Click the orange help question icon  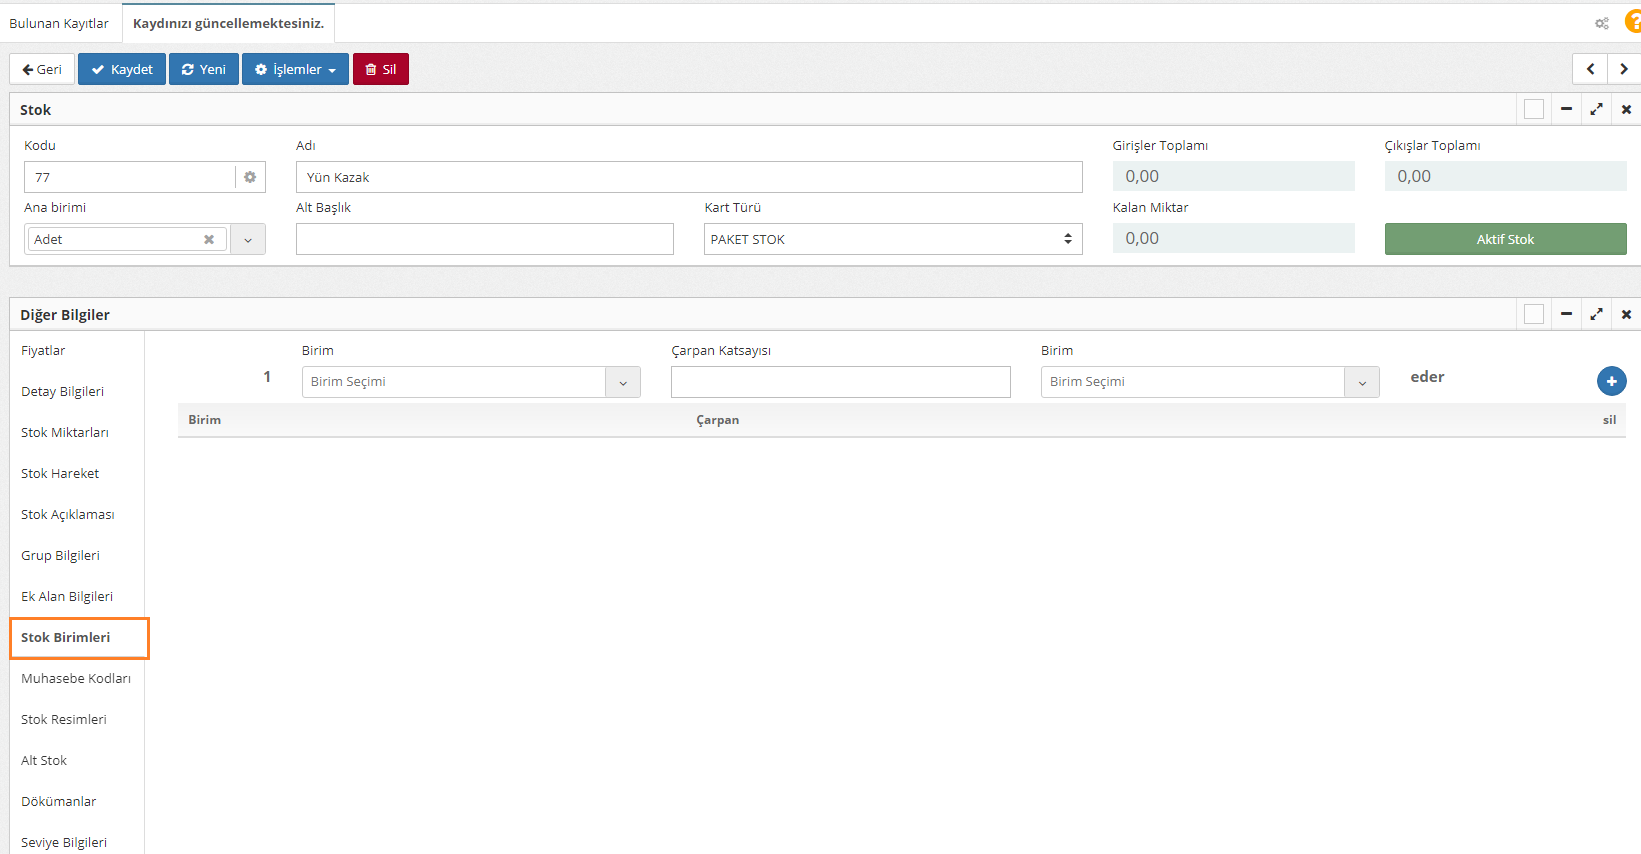click(x=1632, y=22)
